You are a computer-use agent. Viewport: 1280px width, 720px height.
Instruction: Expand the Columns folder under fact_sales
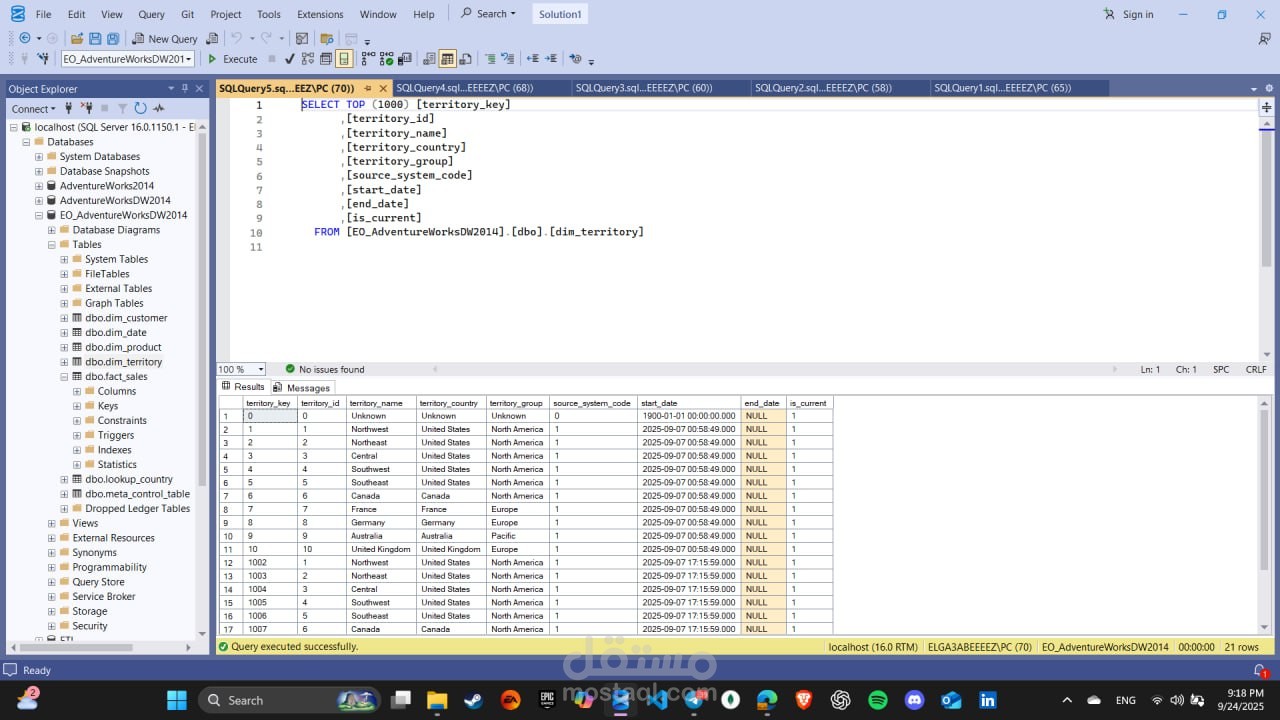(x=77, y=391)
